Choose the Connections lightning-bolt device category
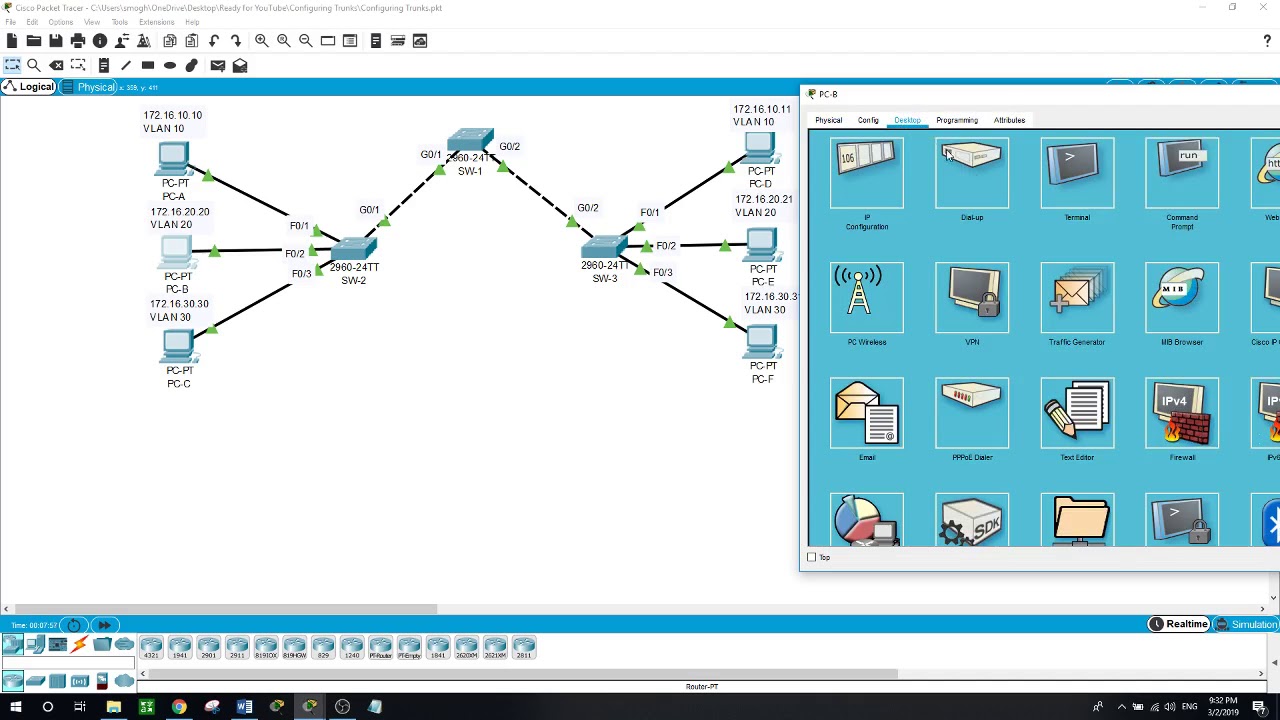 (x=79, y=645)
